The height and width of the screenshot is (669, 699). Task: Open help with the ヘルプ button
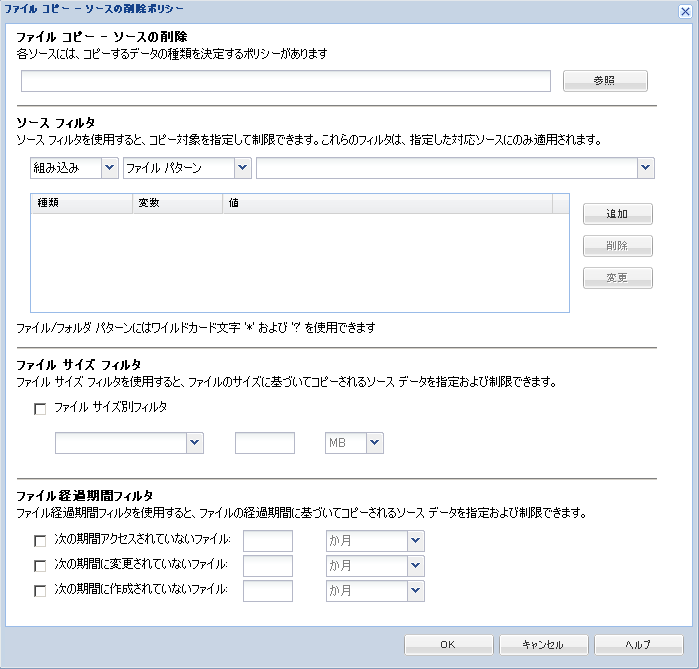pos(638,645)
